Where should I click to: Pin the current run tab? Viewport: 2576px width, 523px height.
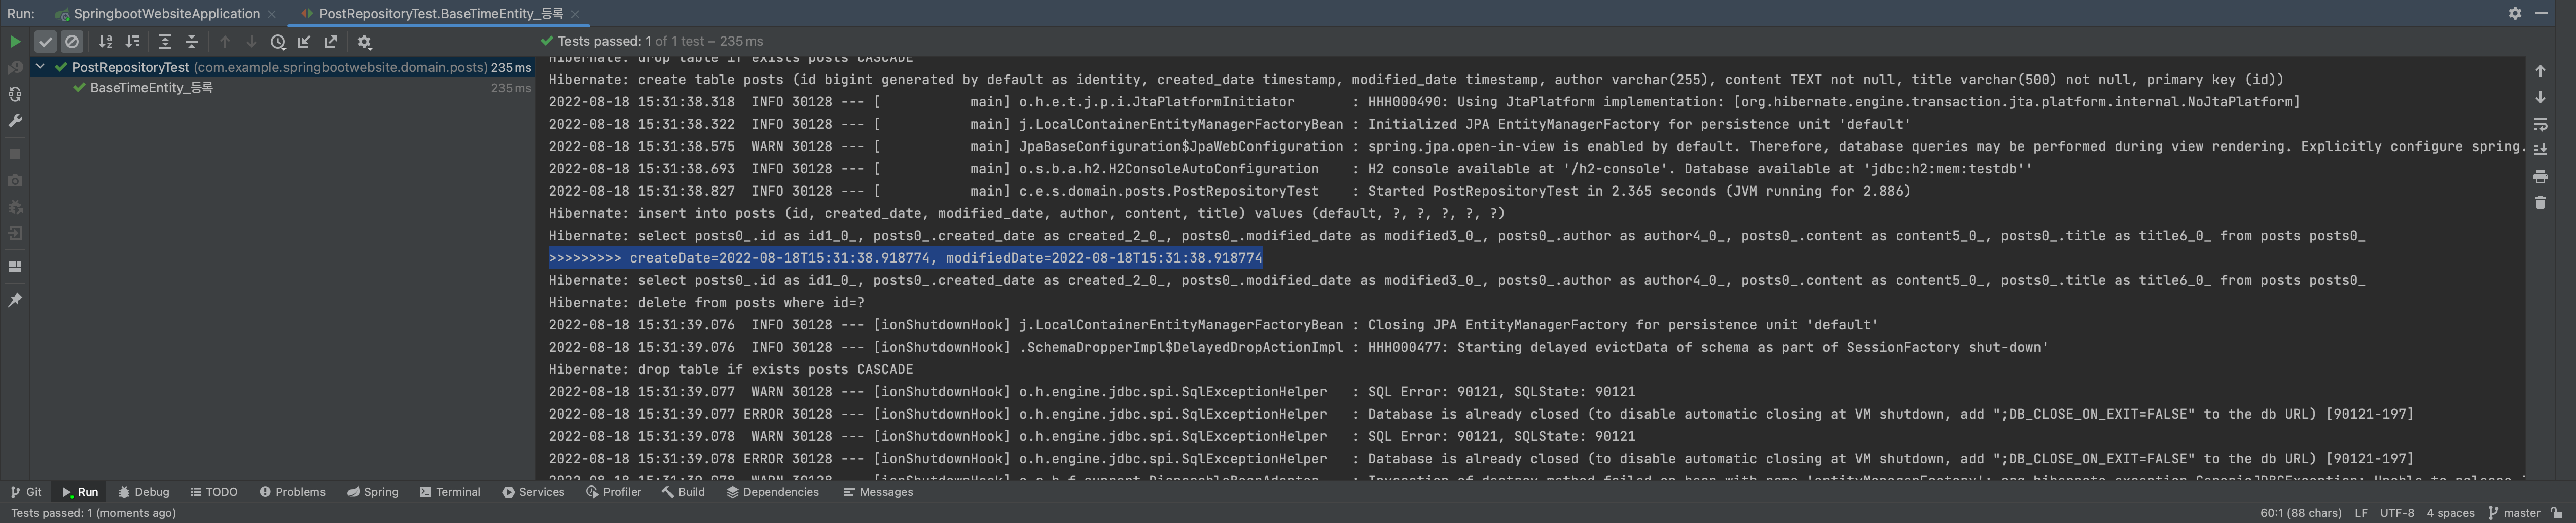(x=15, y=300)
